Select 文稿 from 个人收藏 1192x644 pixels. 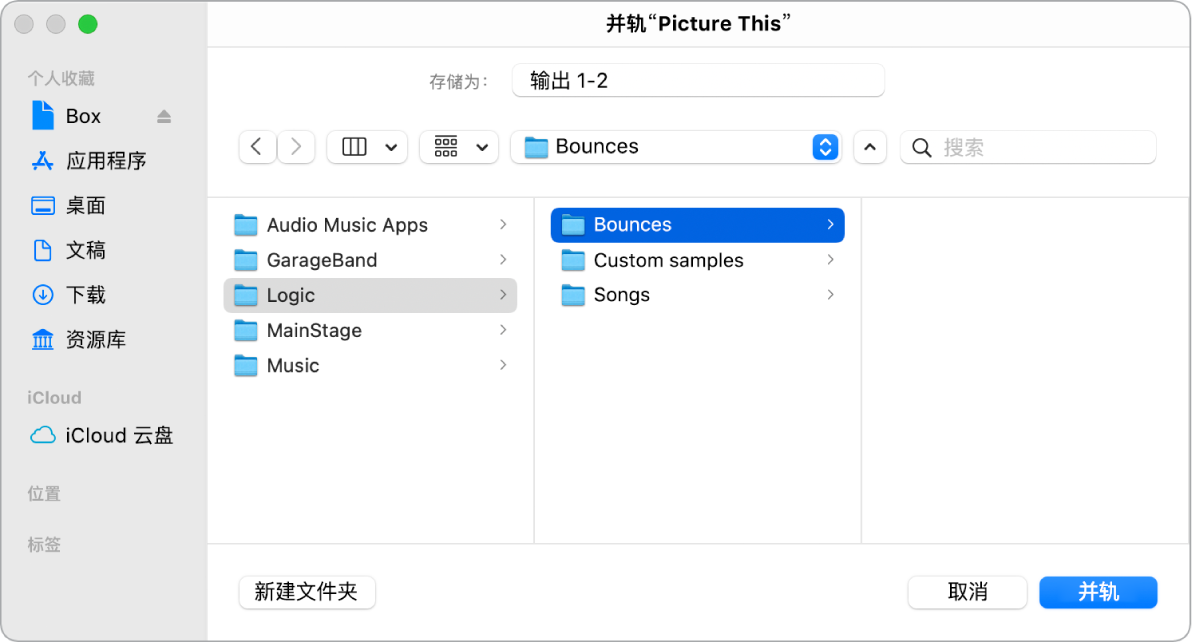tap(84, 250)
